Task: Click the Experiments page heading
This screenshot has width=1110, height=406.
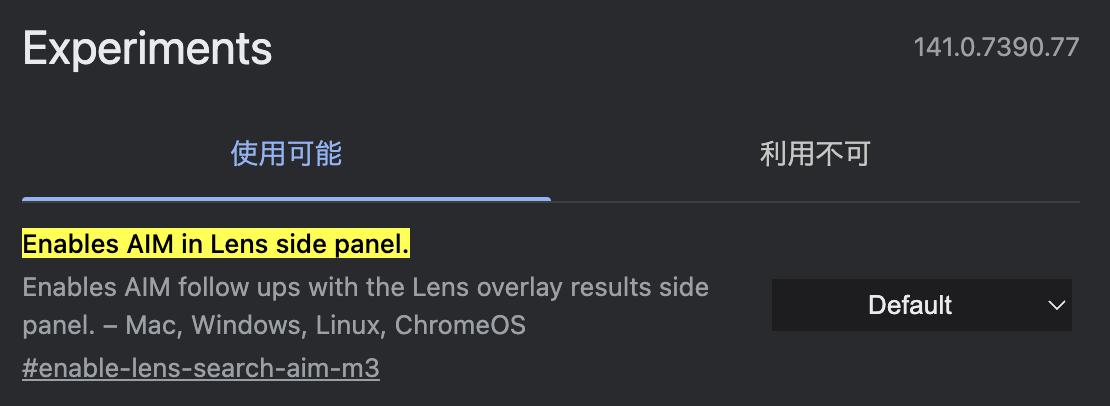Action: pos(147,48)
